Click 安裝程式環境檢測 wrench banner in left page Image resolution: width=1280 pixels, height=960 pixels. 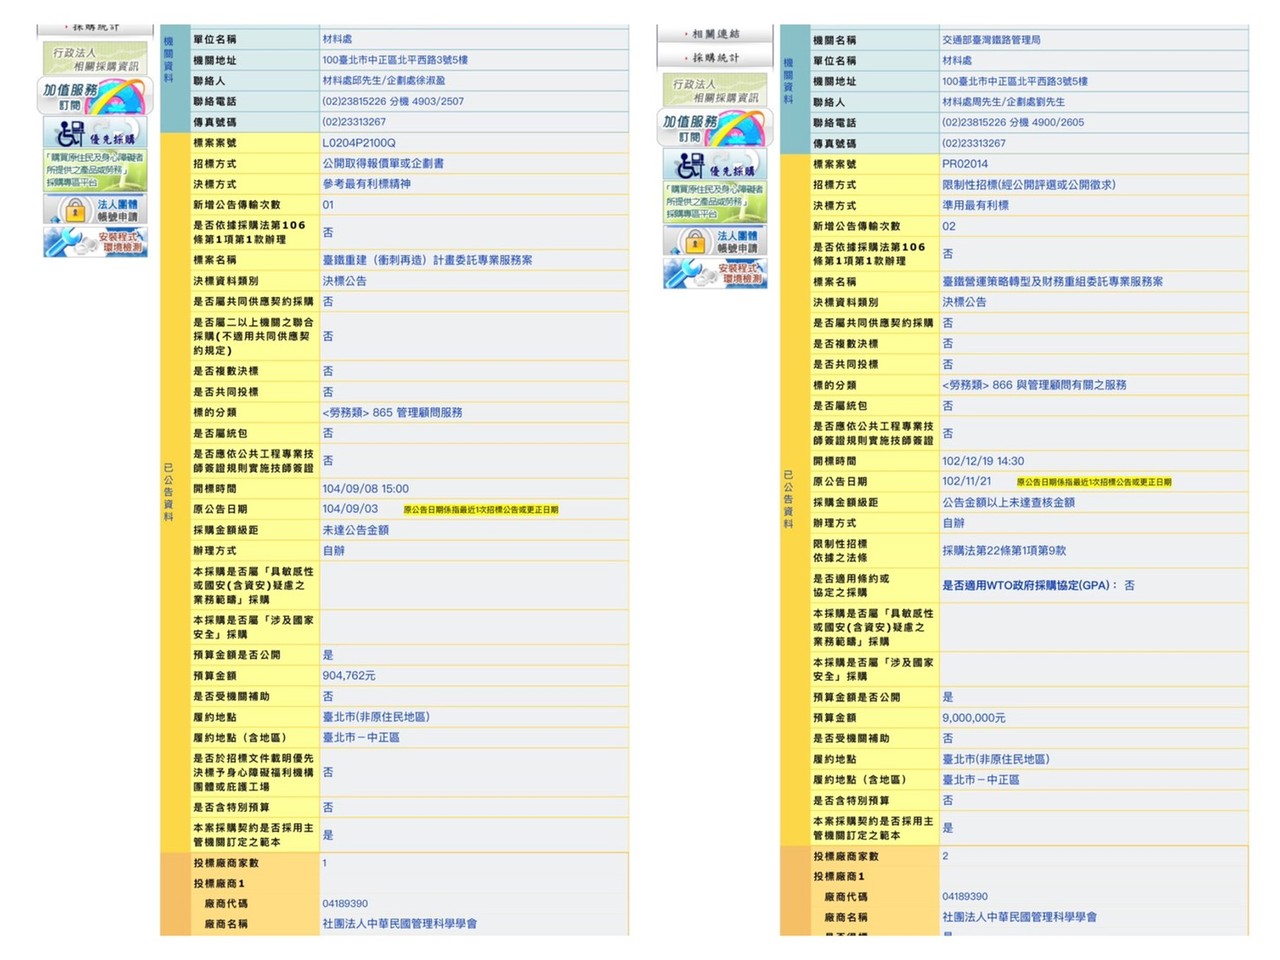tap(96, 242)
